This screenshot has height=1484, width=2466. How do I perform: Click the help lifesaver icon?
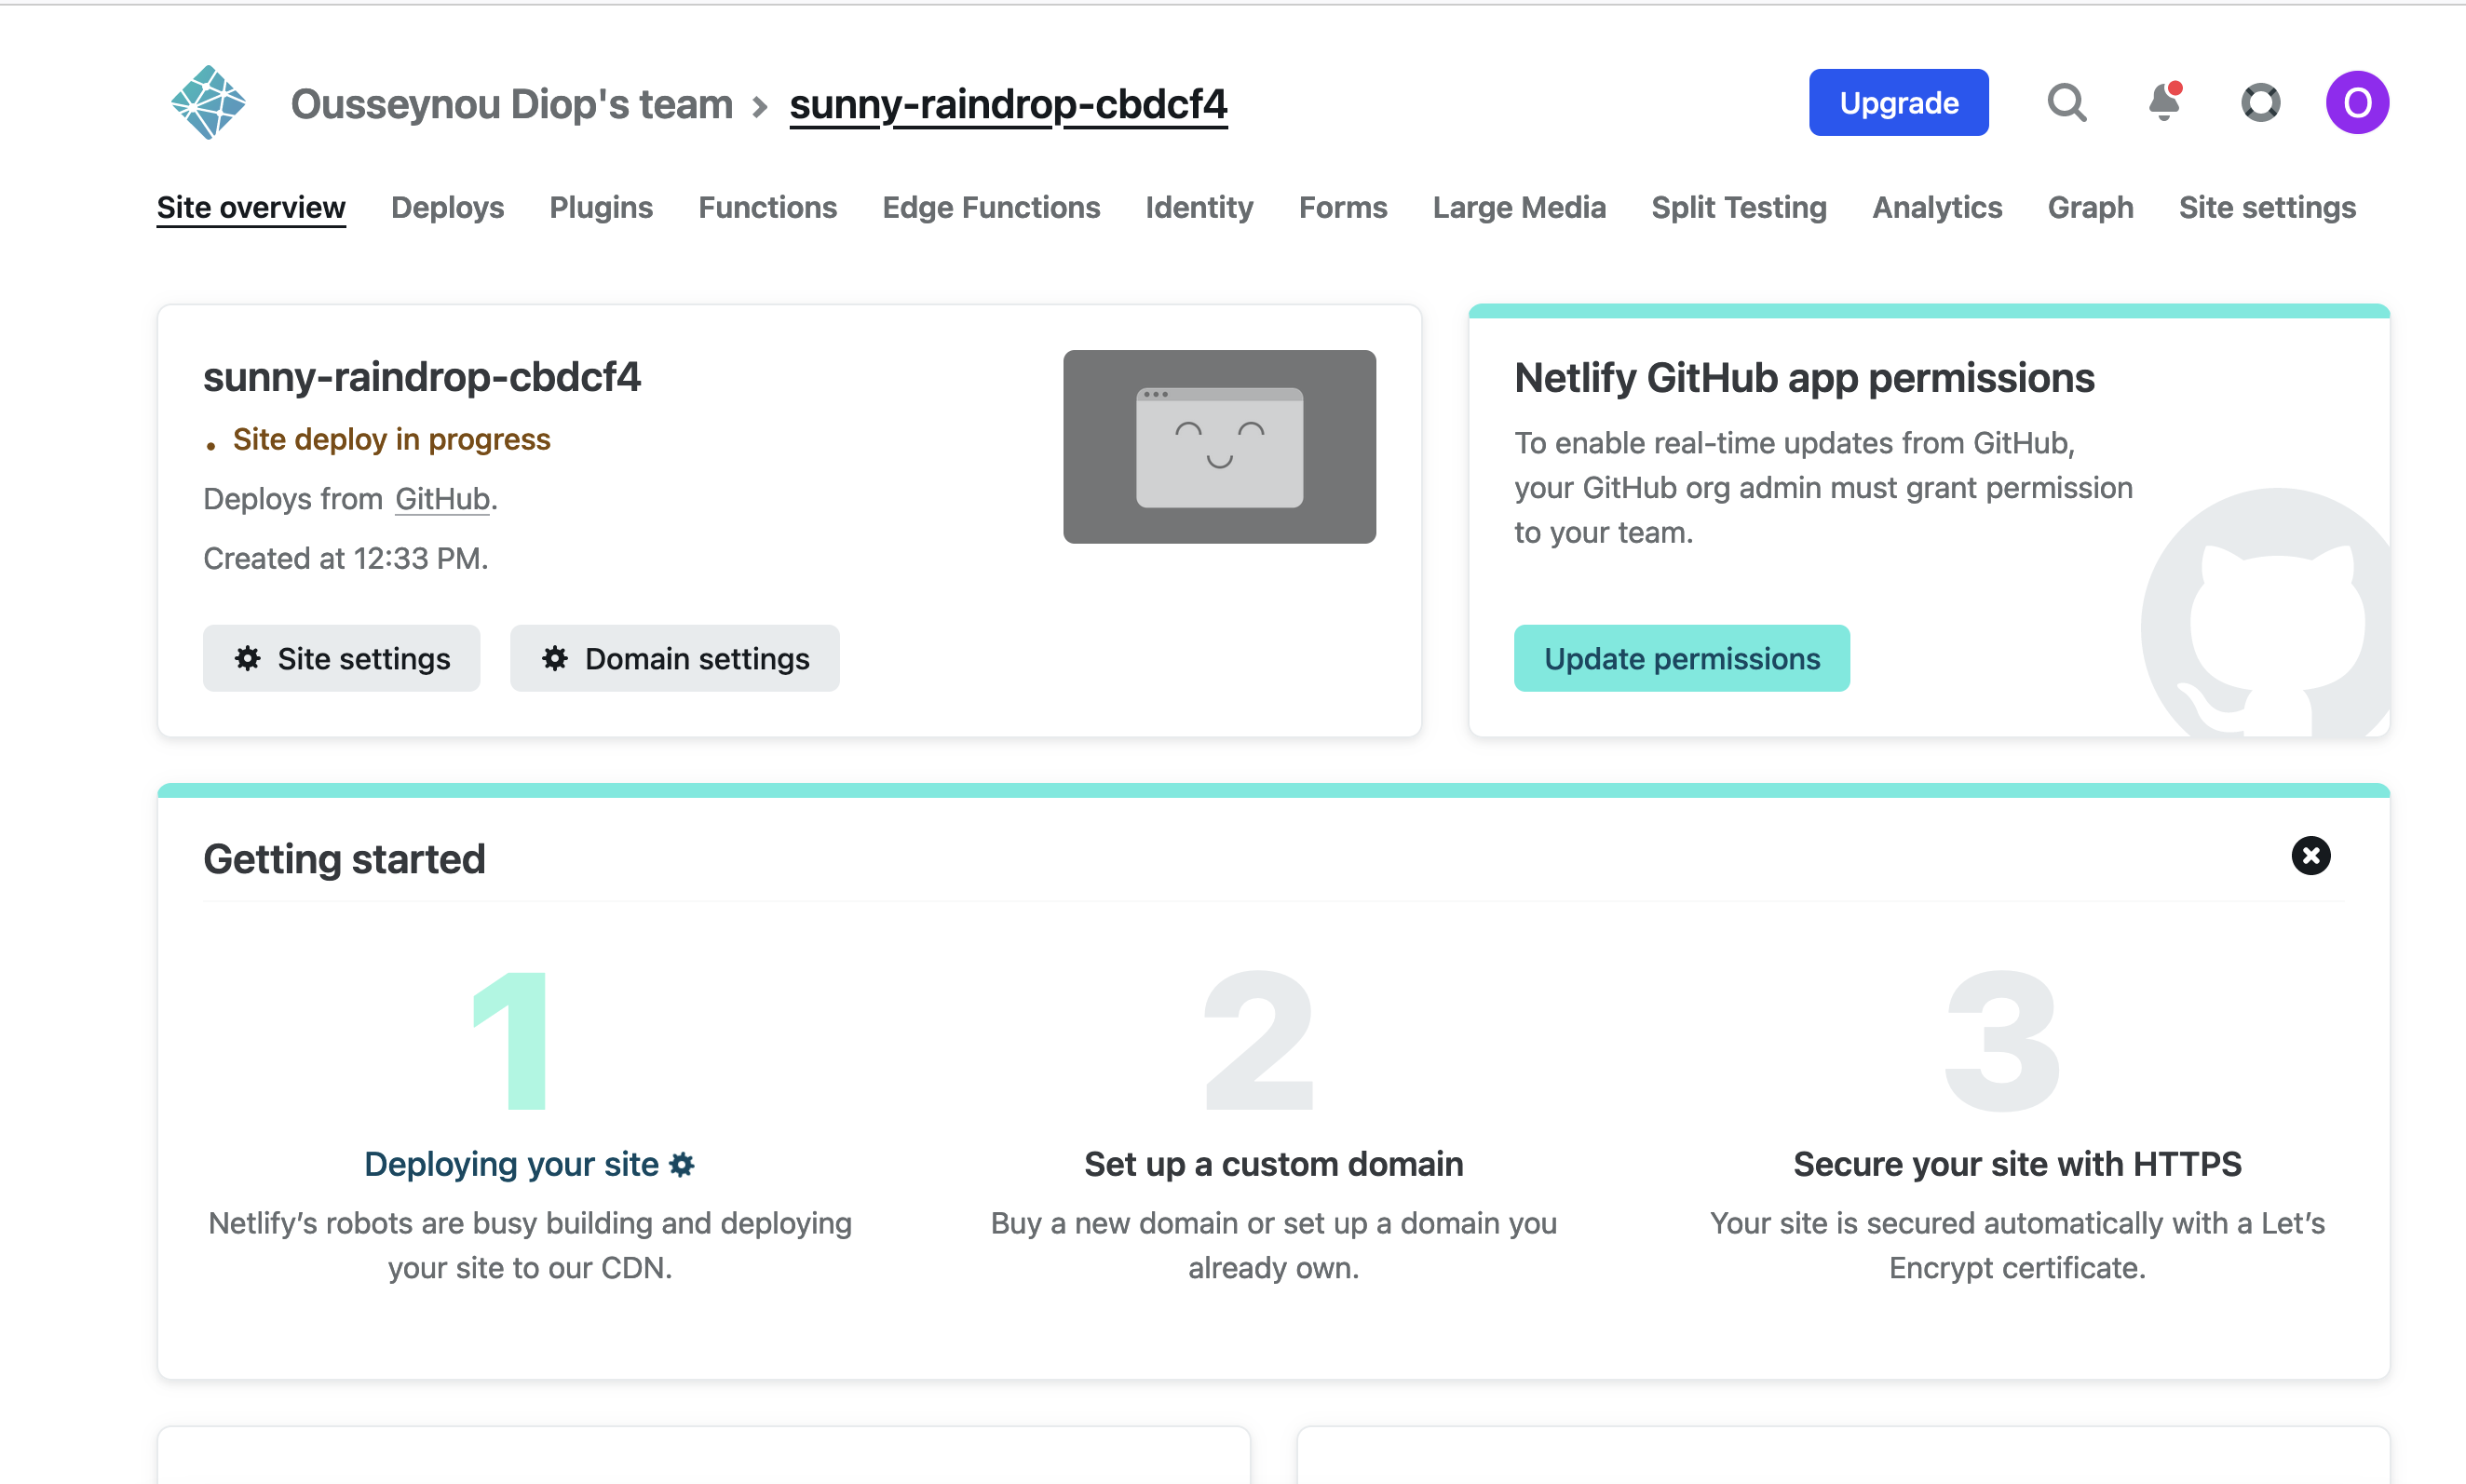2260,102
